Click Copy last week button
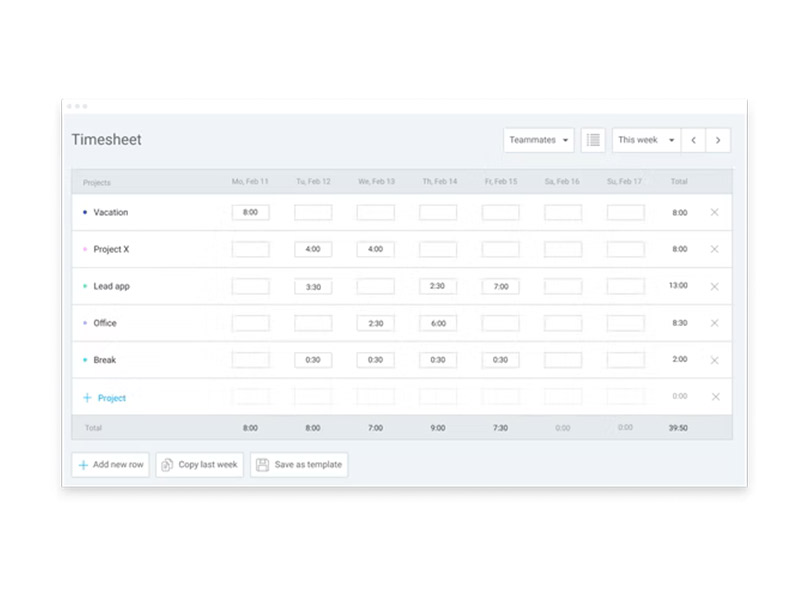Screen dimensions: 800x600 coord(199,465)
